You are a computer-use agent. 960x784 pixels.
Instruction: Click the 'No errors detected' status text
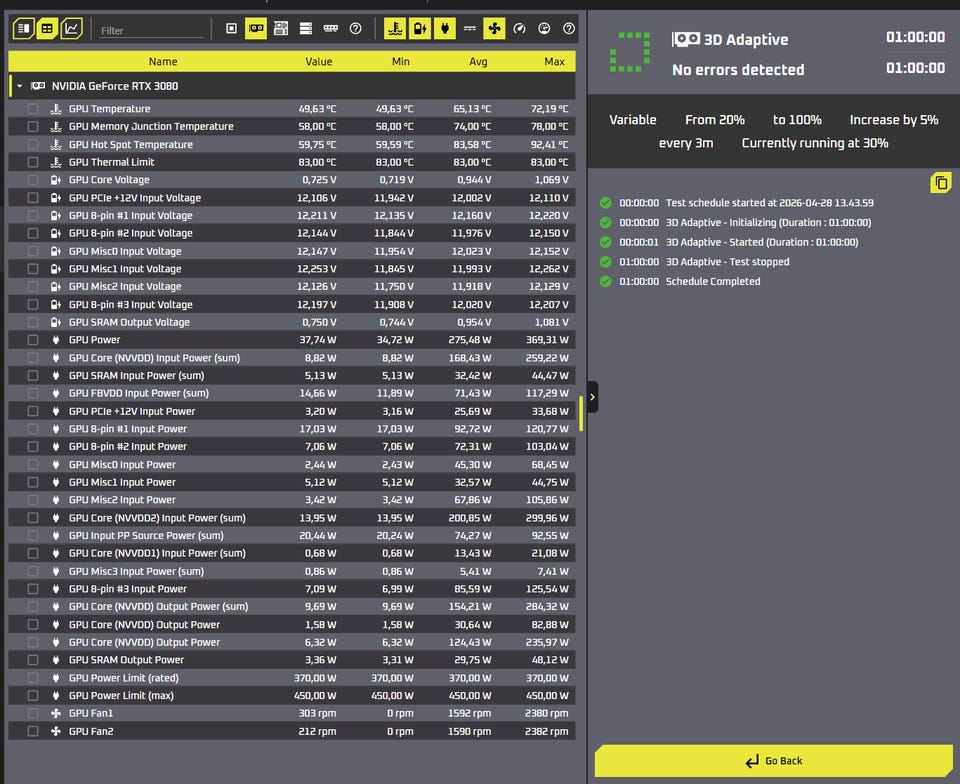738,70
